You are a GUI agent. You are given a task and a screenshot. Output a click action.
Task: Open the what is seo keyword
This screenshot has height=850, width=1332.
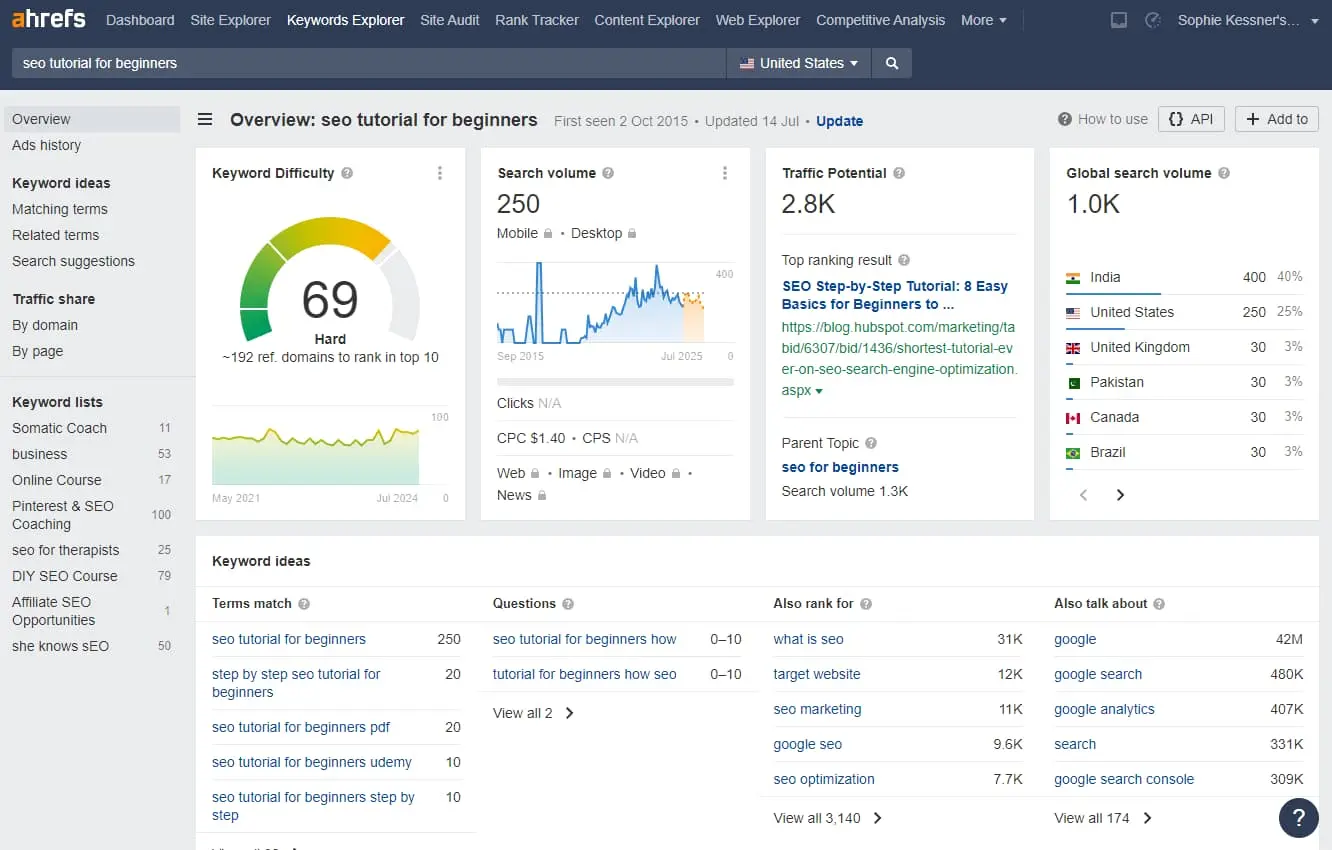tap(809, 639)
